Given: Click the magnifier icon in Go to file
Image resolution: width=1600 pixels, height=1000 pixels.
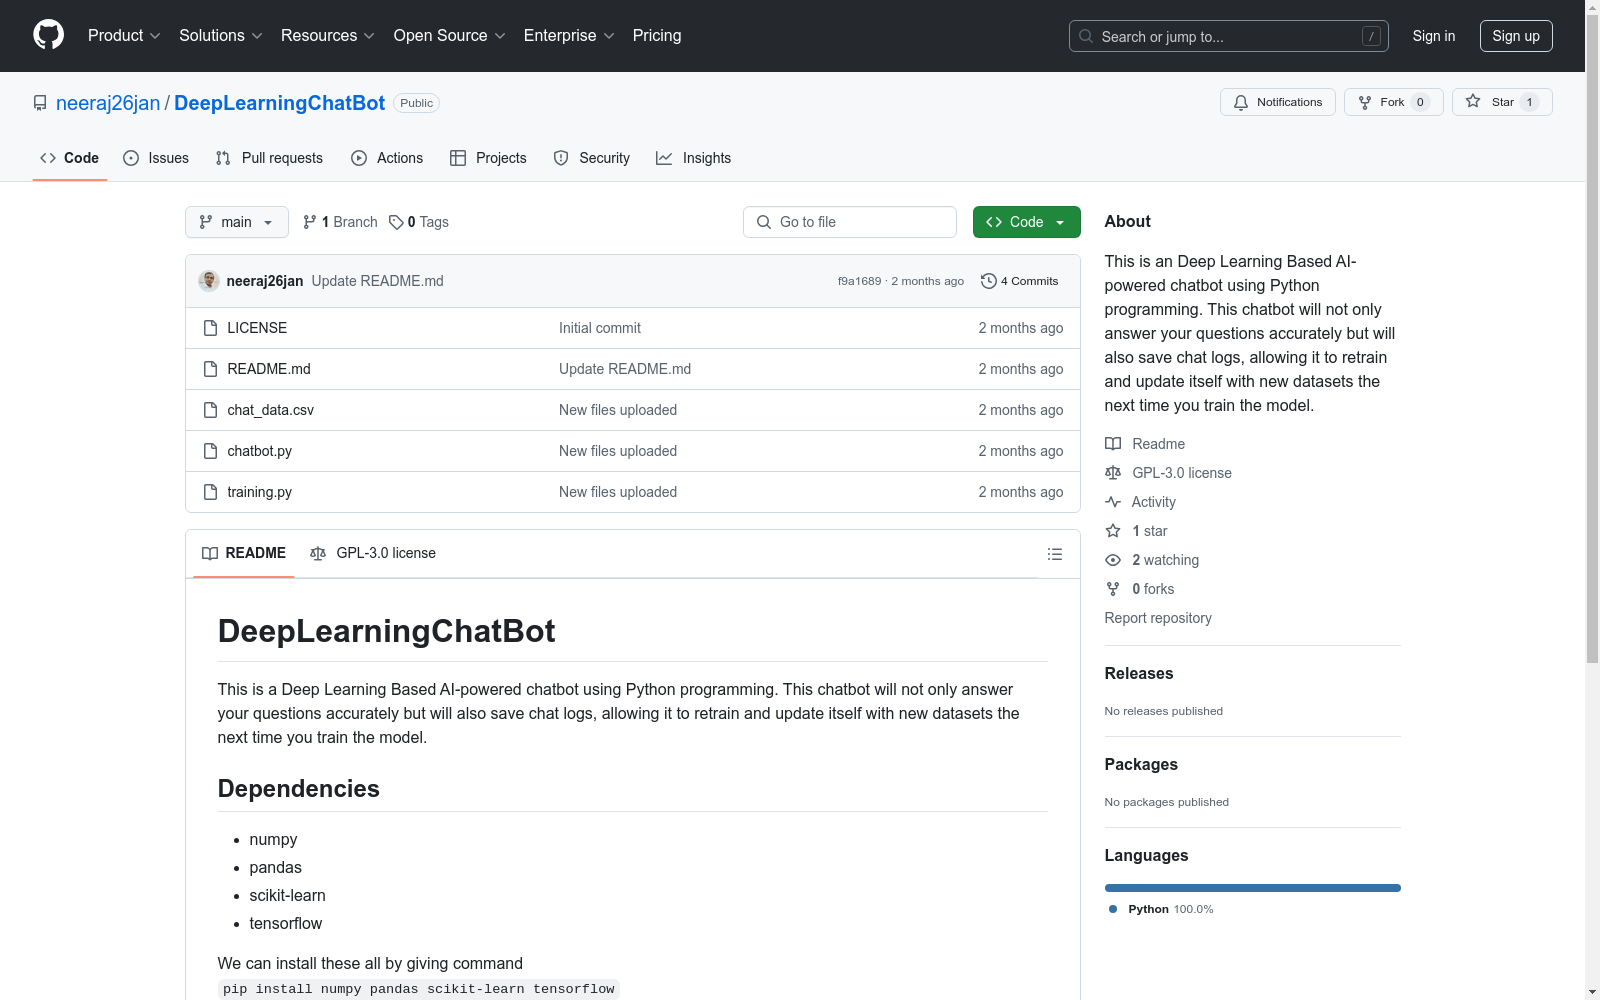Looking at the screenshot, I should (764, 222).
